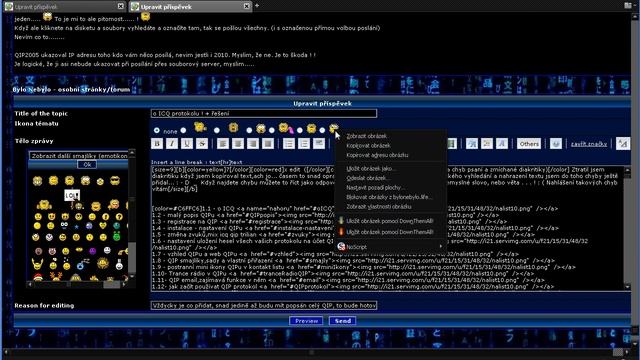Apply strikethrough formatting
Image resolution: width=640 pixels, height=360 pixels.
click(x=202, y=144)
